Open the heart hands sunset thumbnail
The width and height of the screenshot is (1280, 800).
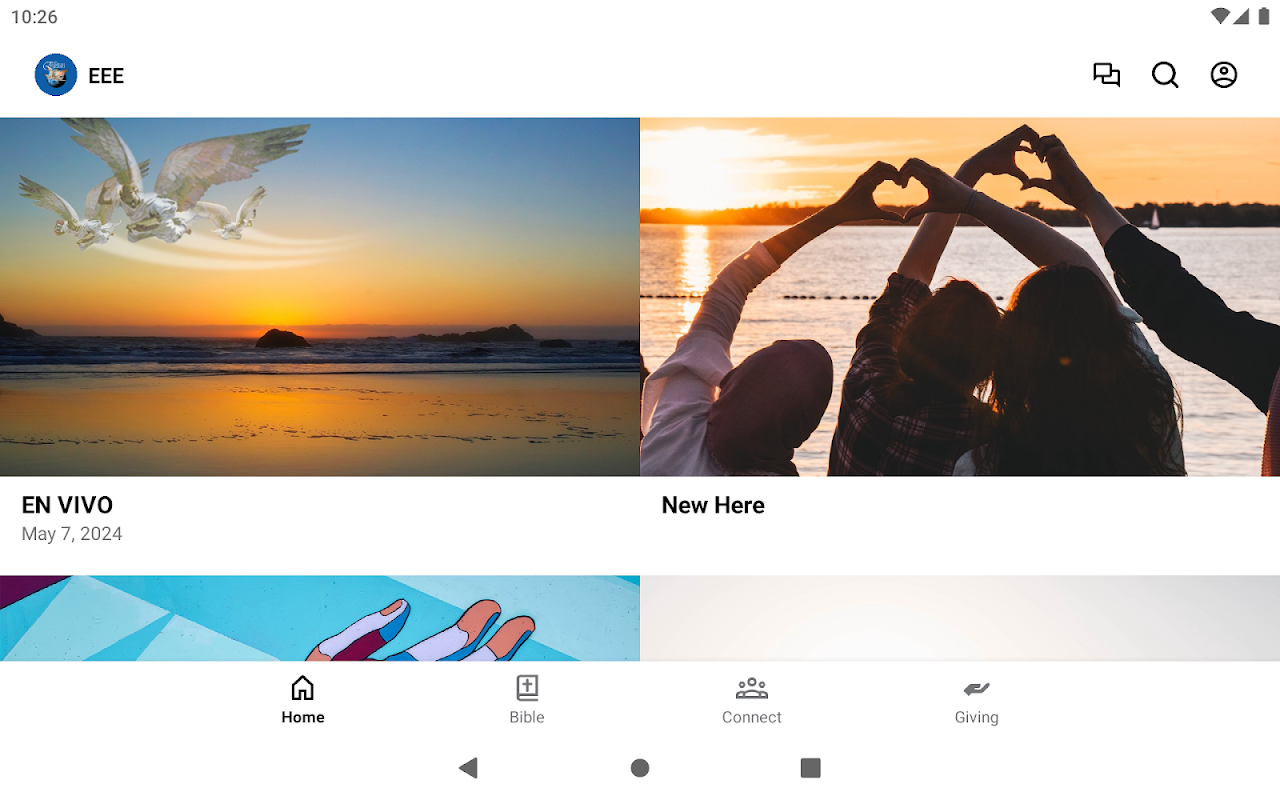click(960, 297)
